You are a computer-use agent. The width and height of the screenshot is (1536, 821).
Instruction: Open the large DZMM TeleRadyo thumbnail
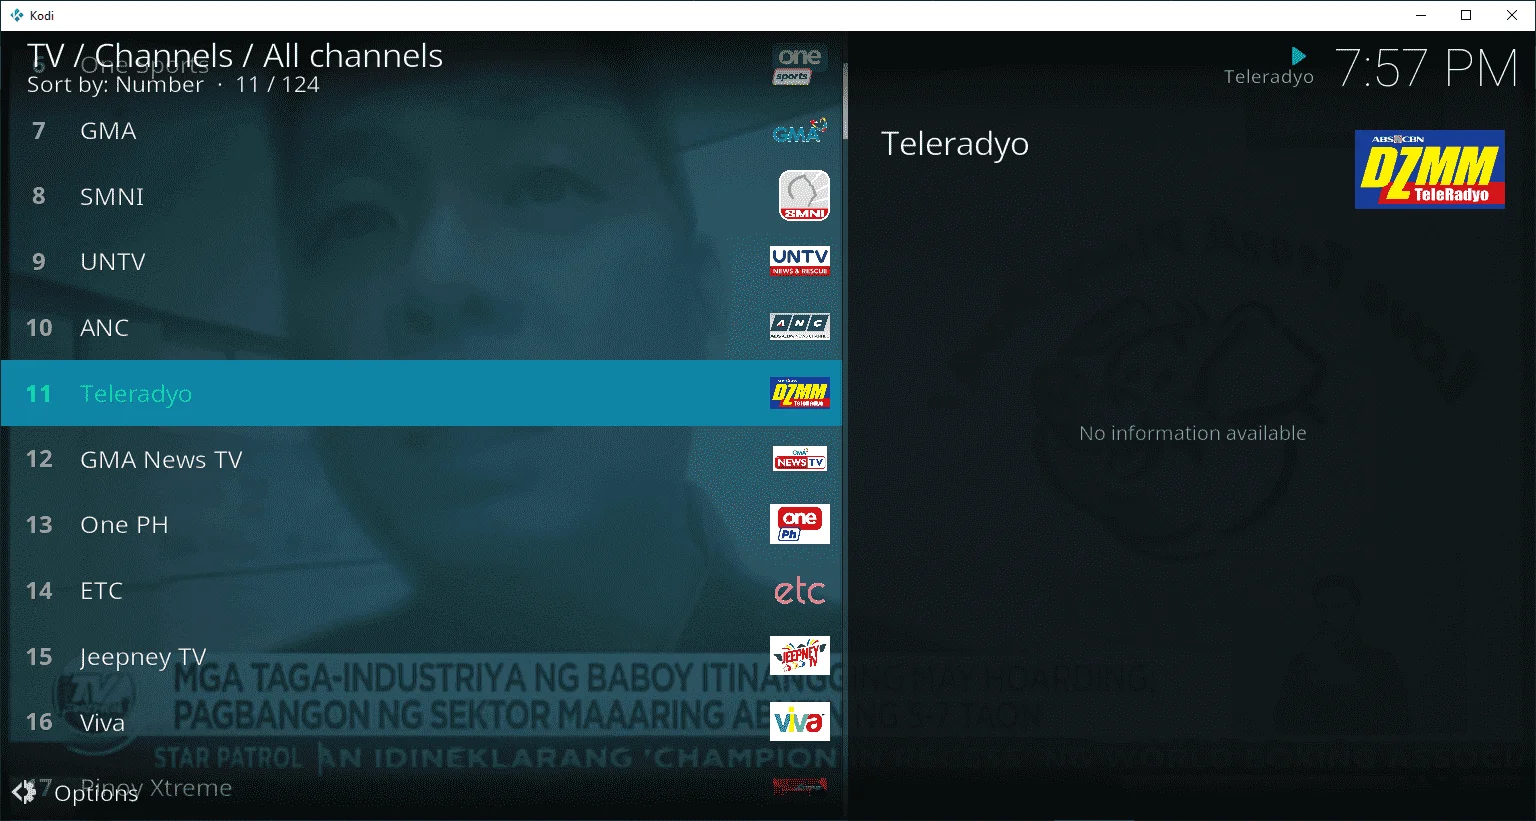pyautogui.click(x=1429, y=169)
